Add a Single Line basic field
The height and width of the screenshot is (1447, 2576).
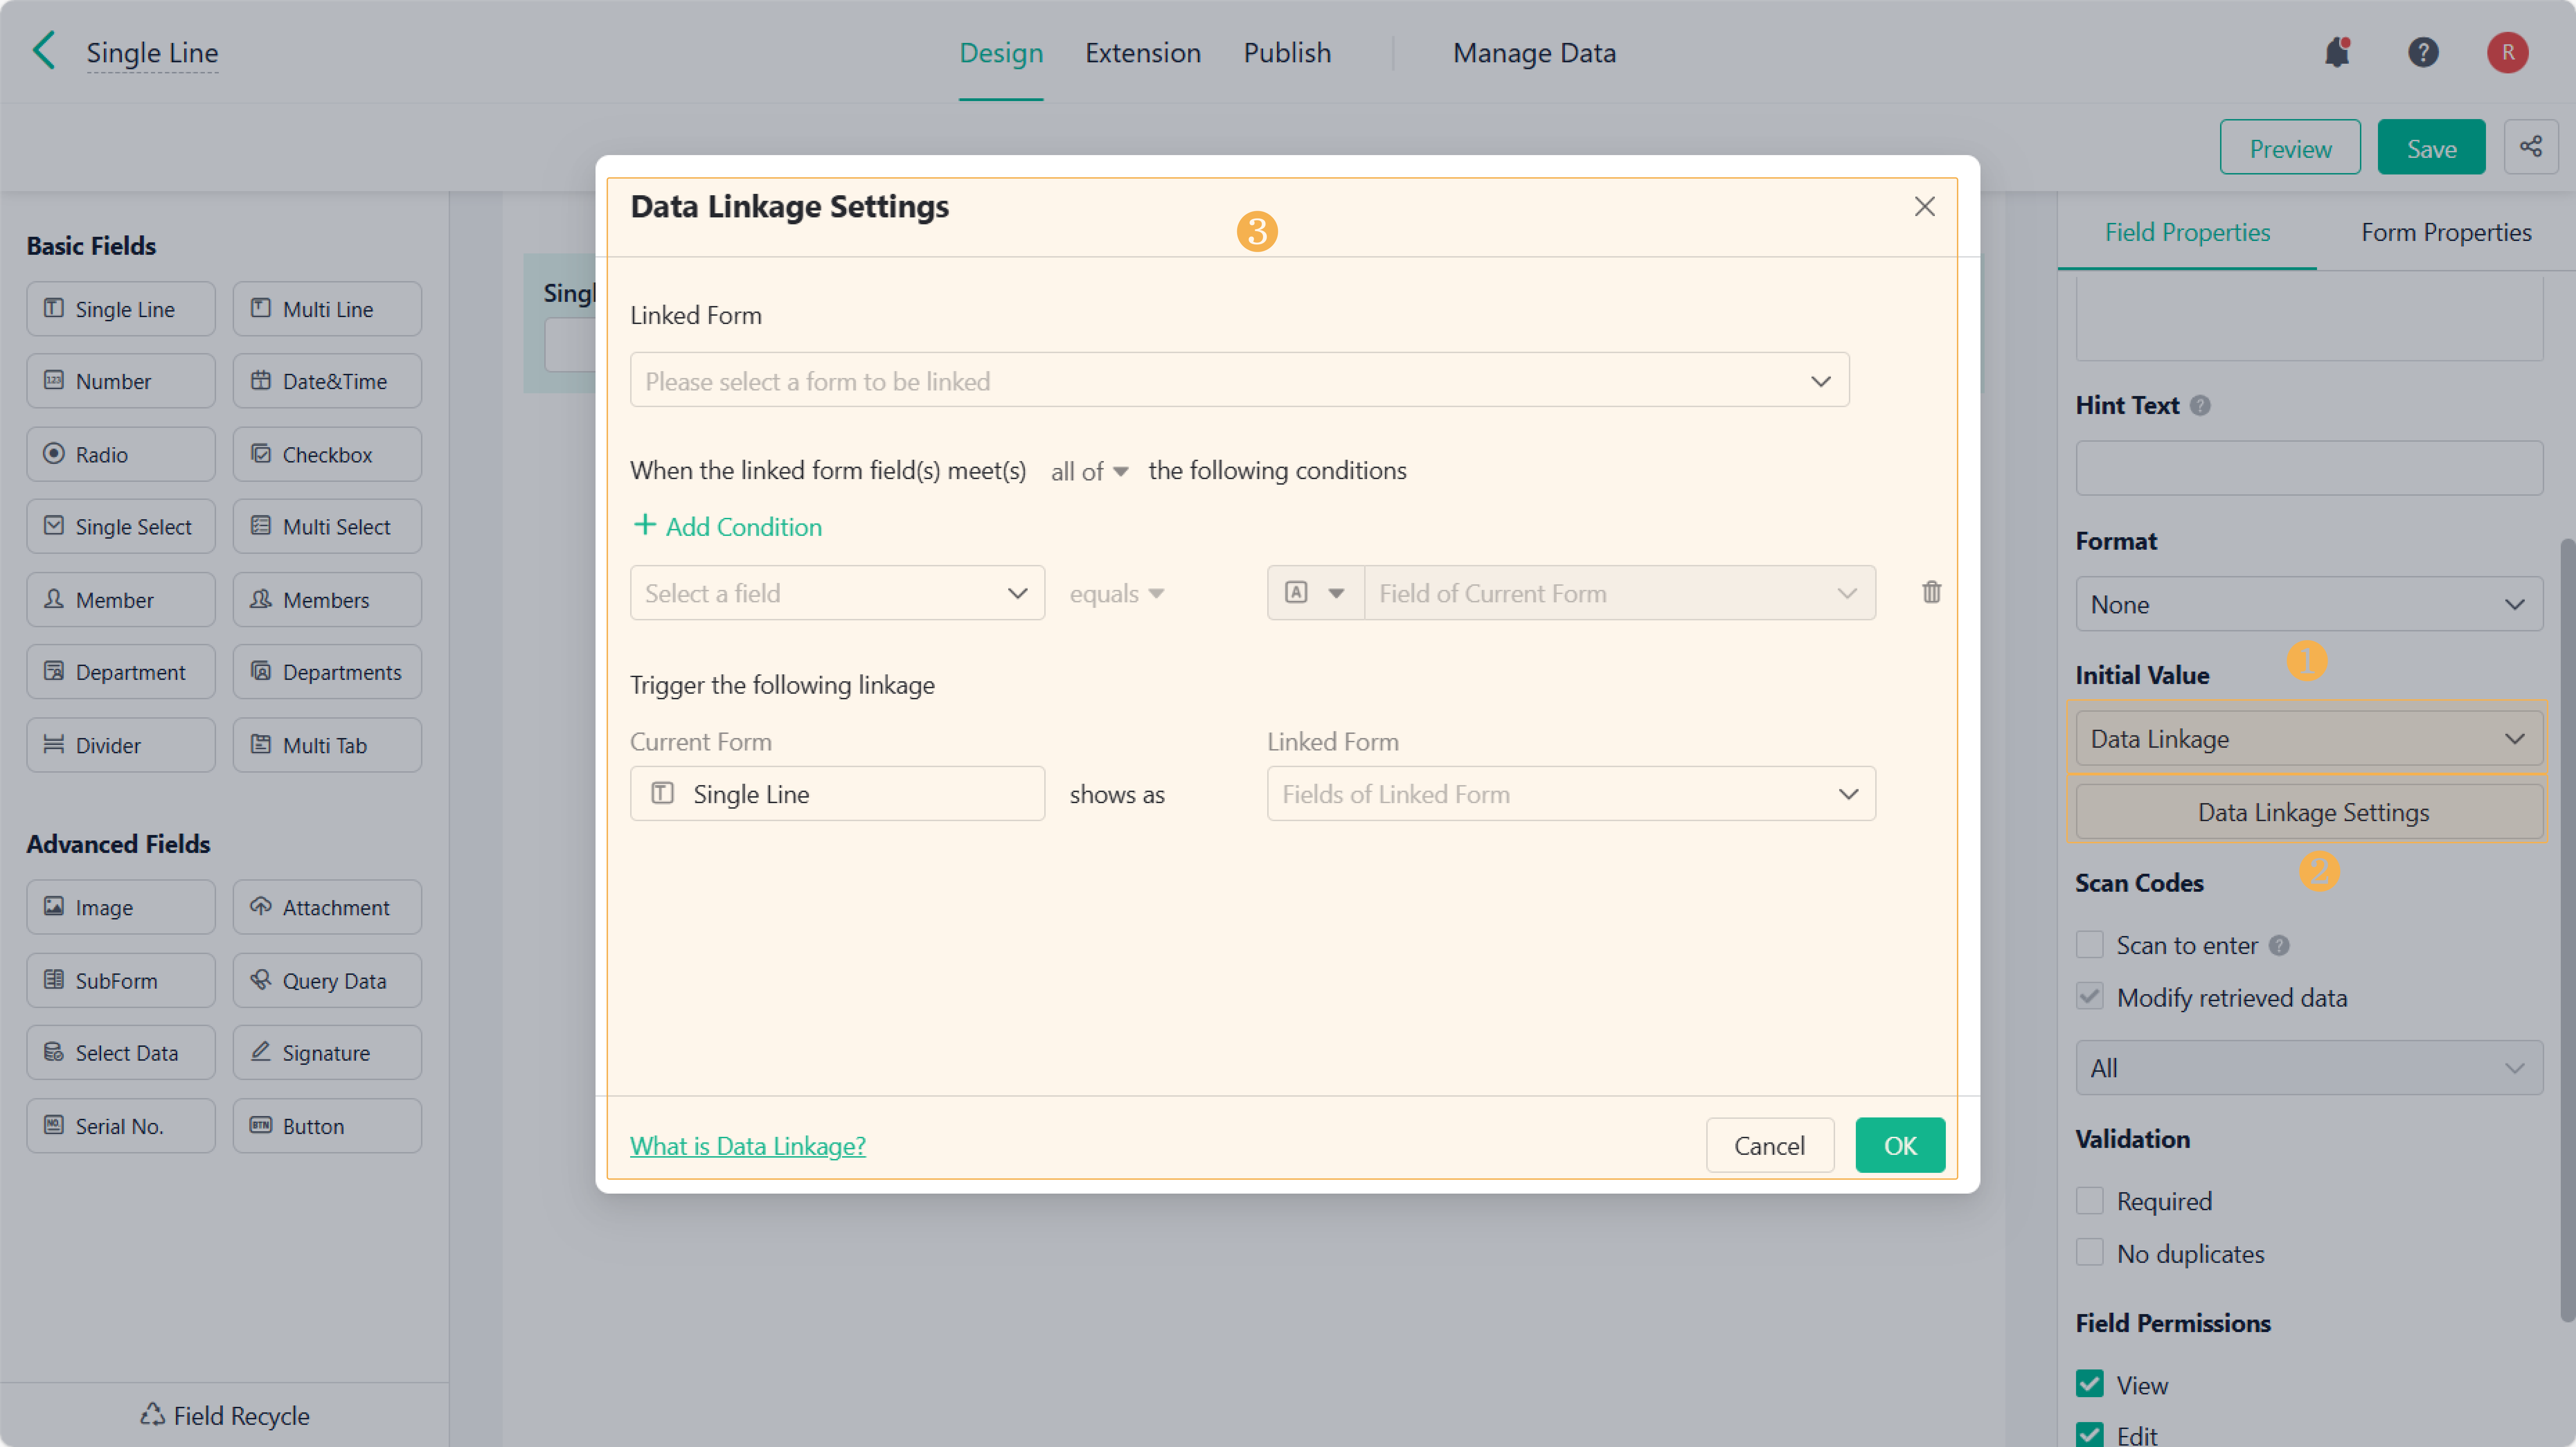(x=121, y=309)
